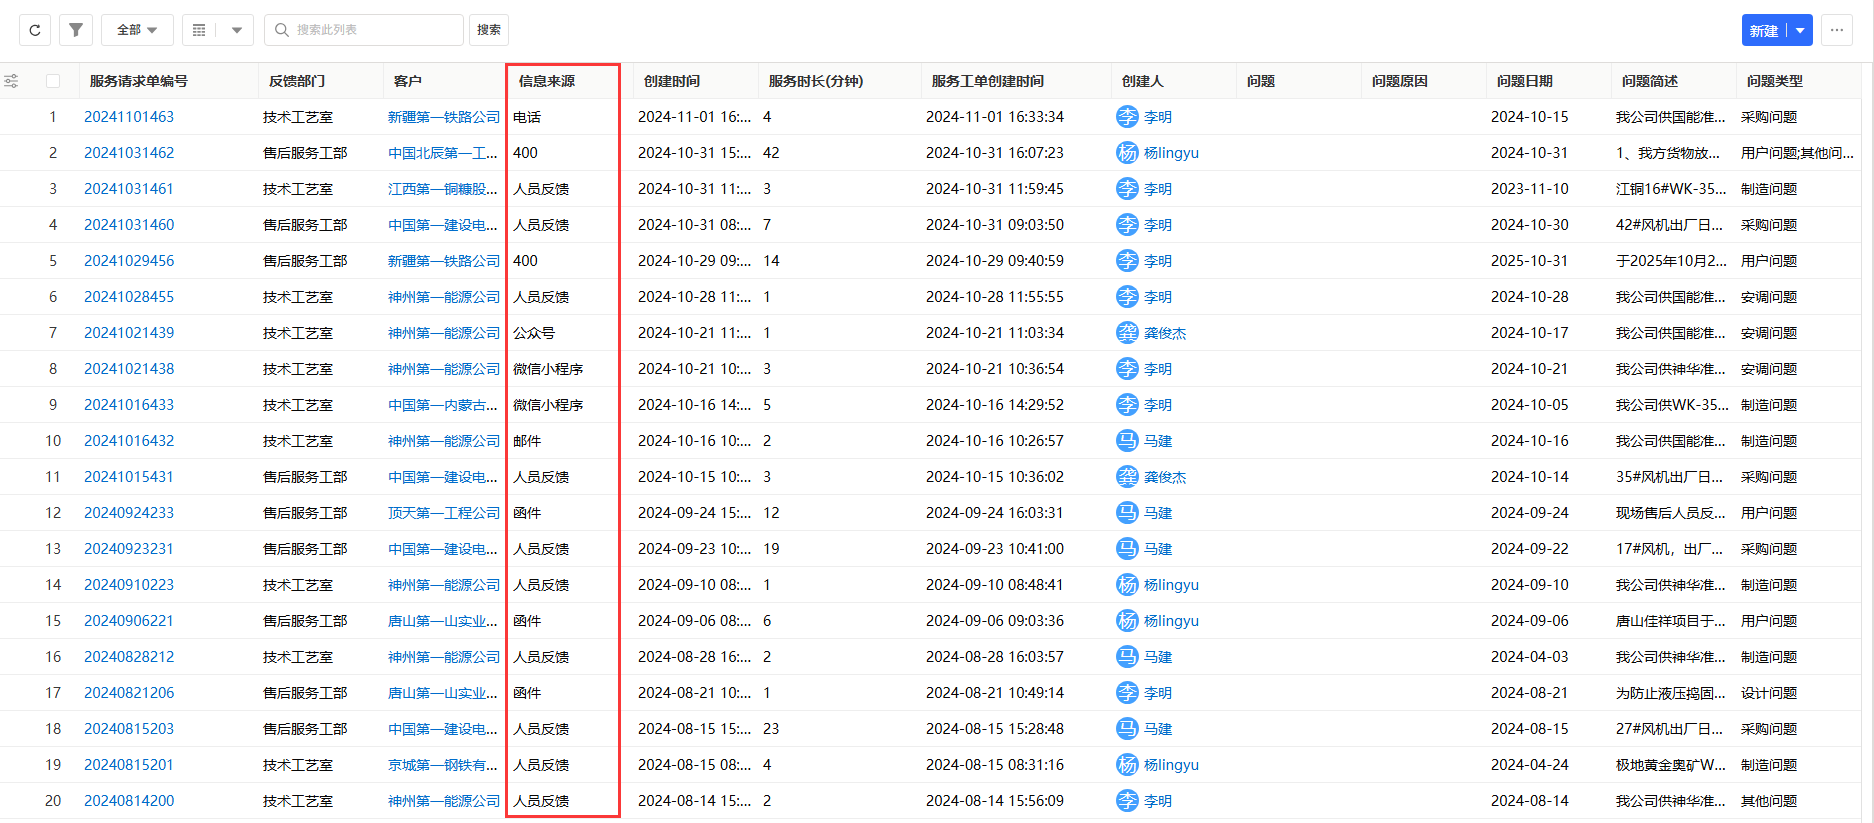Open creator link 李明 in row 1

[1158, 117]
